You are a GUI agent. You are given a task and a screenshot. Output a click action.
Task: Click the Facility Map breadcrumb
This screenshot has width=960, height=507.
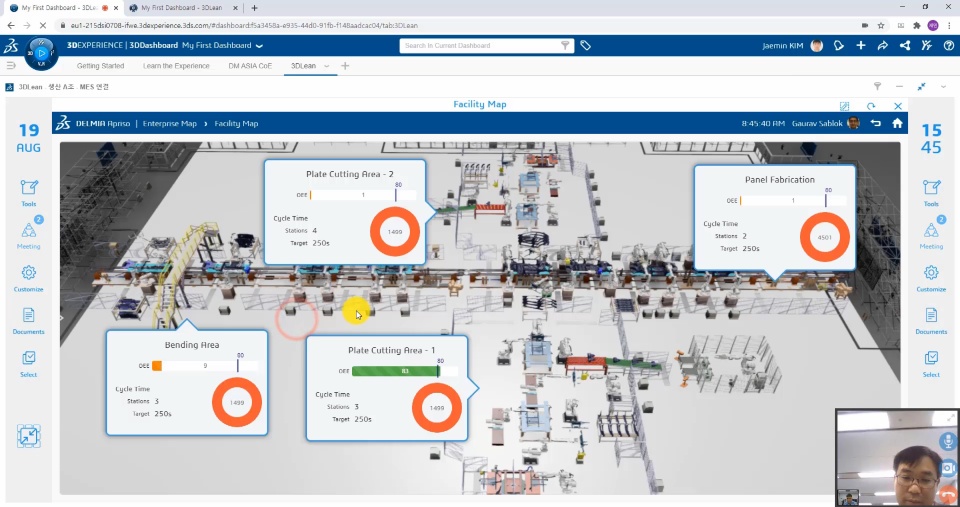click(236, 123)
